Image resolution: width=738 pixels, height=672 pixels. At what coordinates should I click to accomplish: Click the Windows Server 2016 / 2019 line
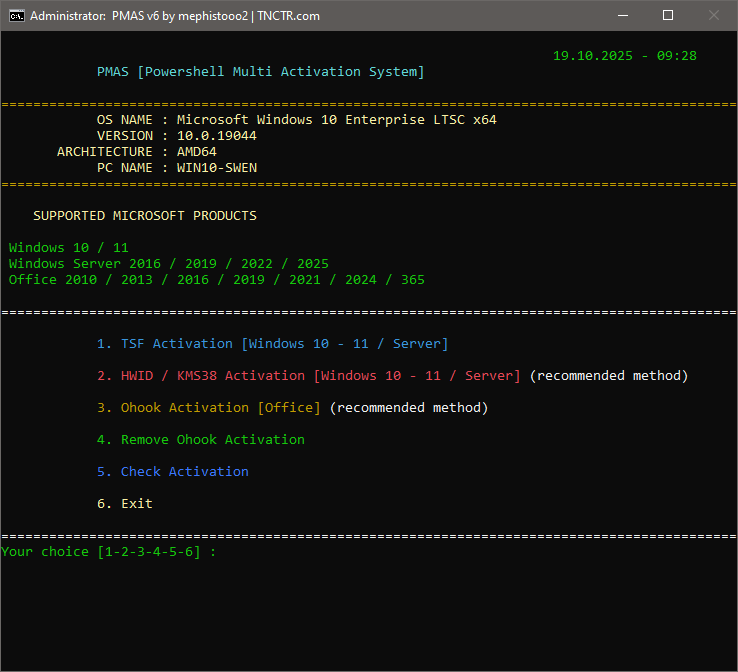click(x=168, y=263)
